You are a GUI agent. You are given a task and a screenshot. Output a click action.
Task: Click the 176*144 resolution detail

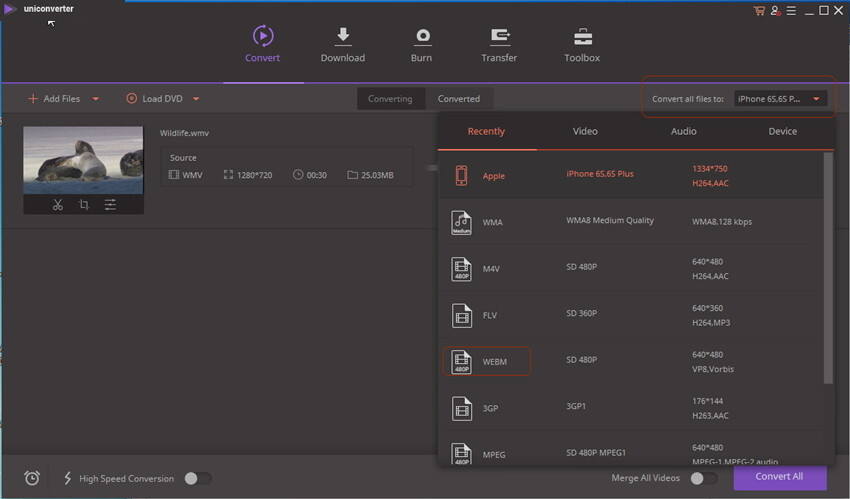[x=707, y=401]
